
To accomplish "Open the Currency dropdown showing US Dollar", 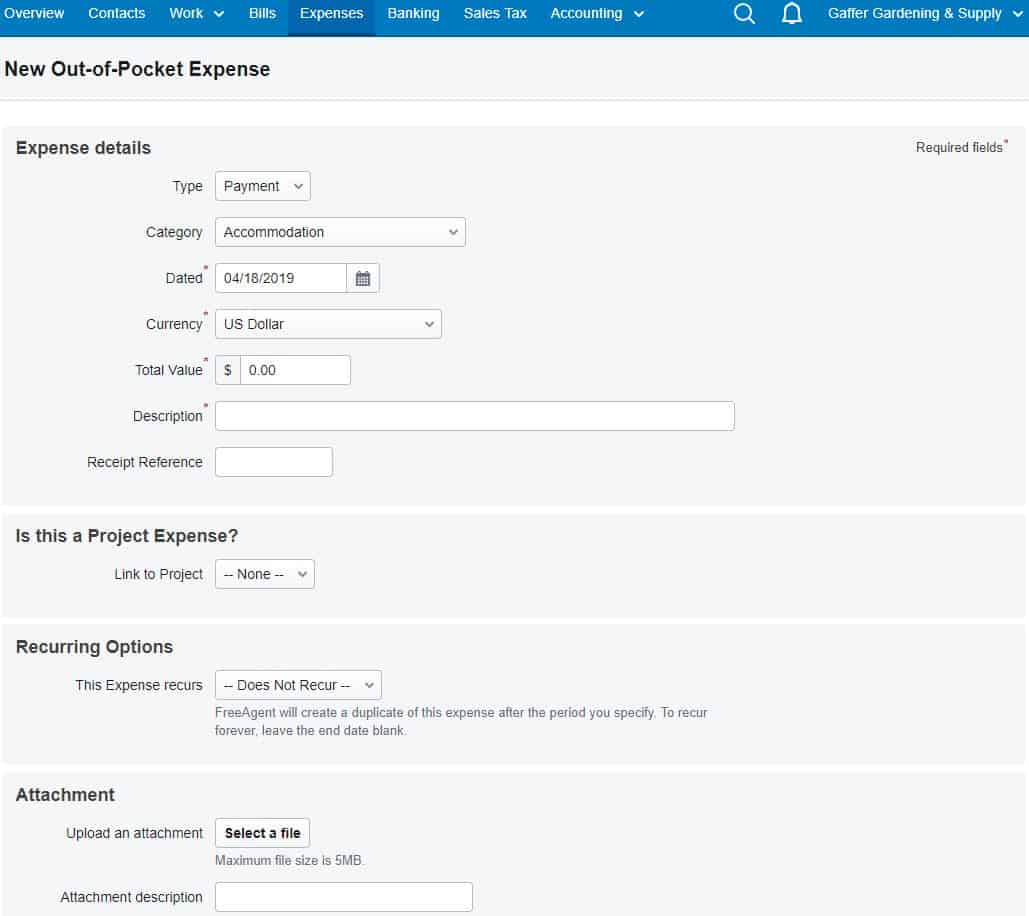I will point(328,324).
